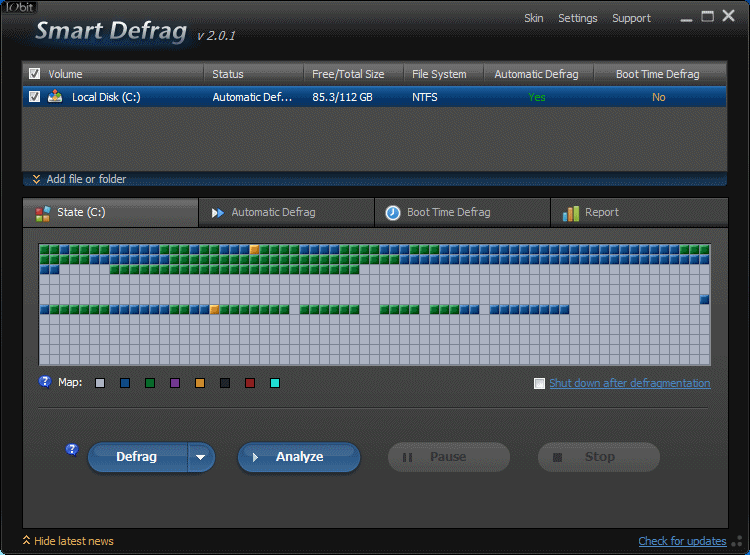The image size is (750, 555).
Task: Click the purple map legend swatch
Action: 175,383
